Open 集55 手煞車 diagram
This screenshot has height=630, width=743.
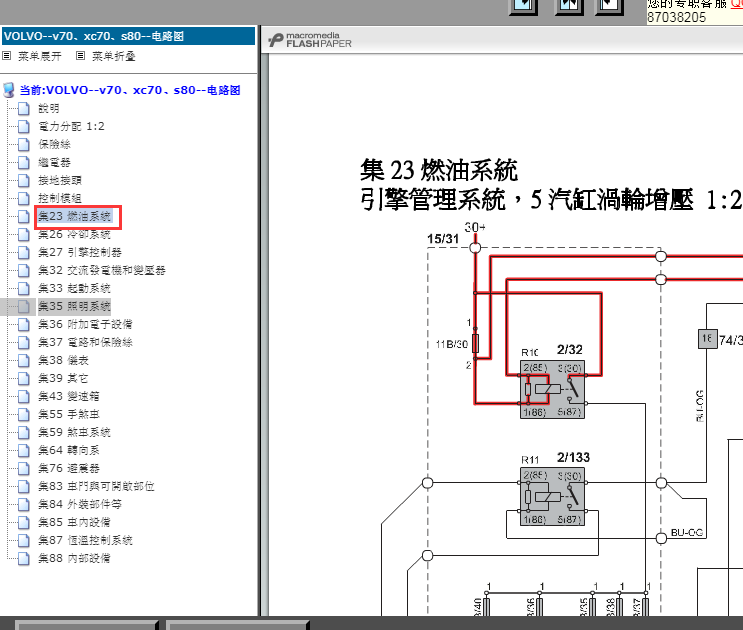[x=69, y=414]
